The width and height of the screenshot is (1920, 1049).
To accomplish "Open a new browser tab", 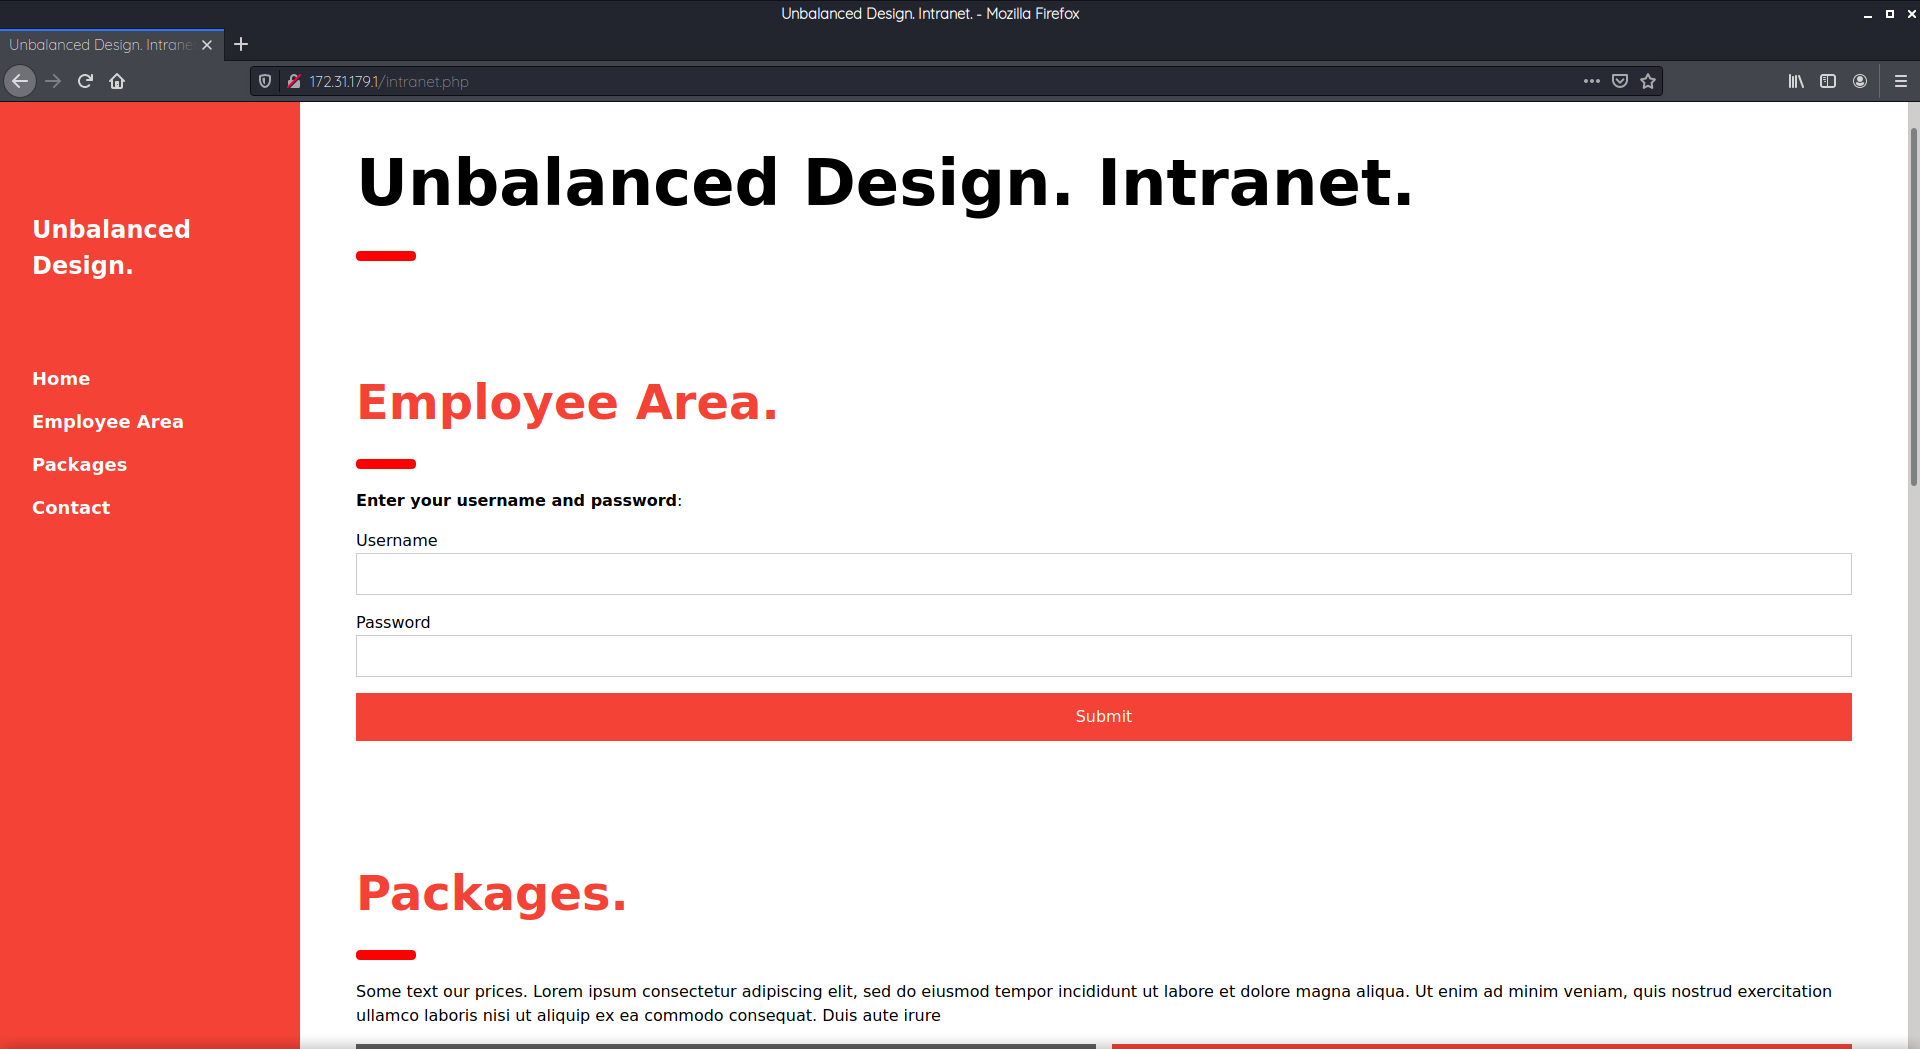I will 241,44.
